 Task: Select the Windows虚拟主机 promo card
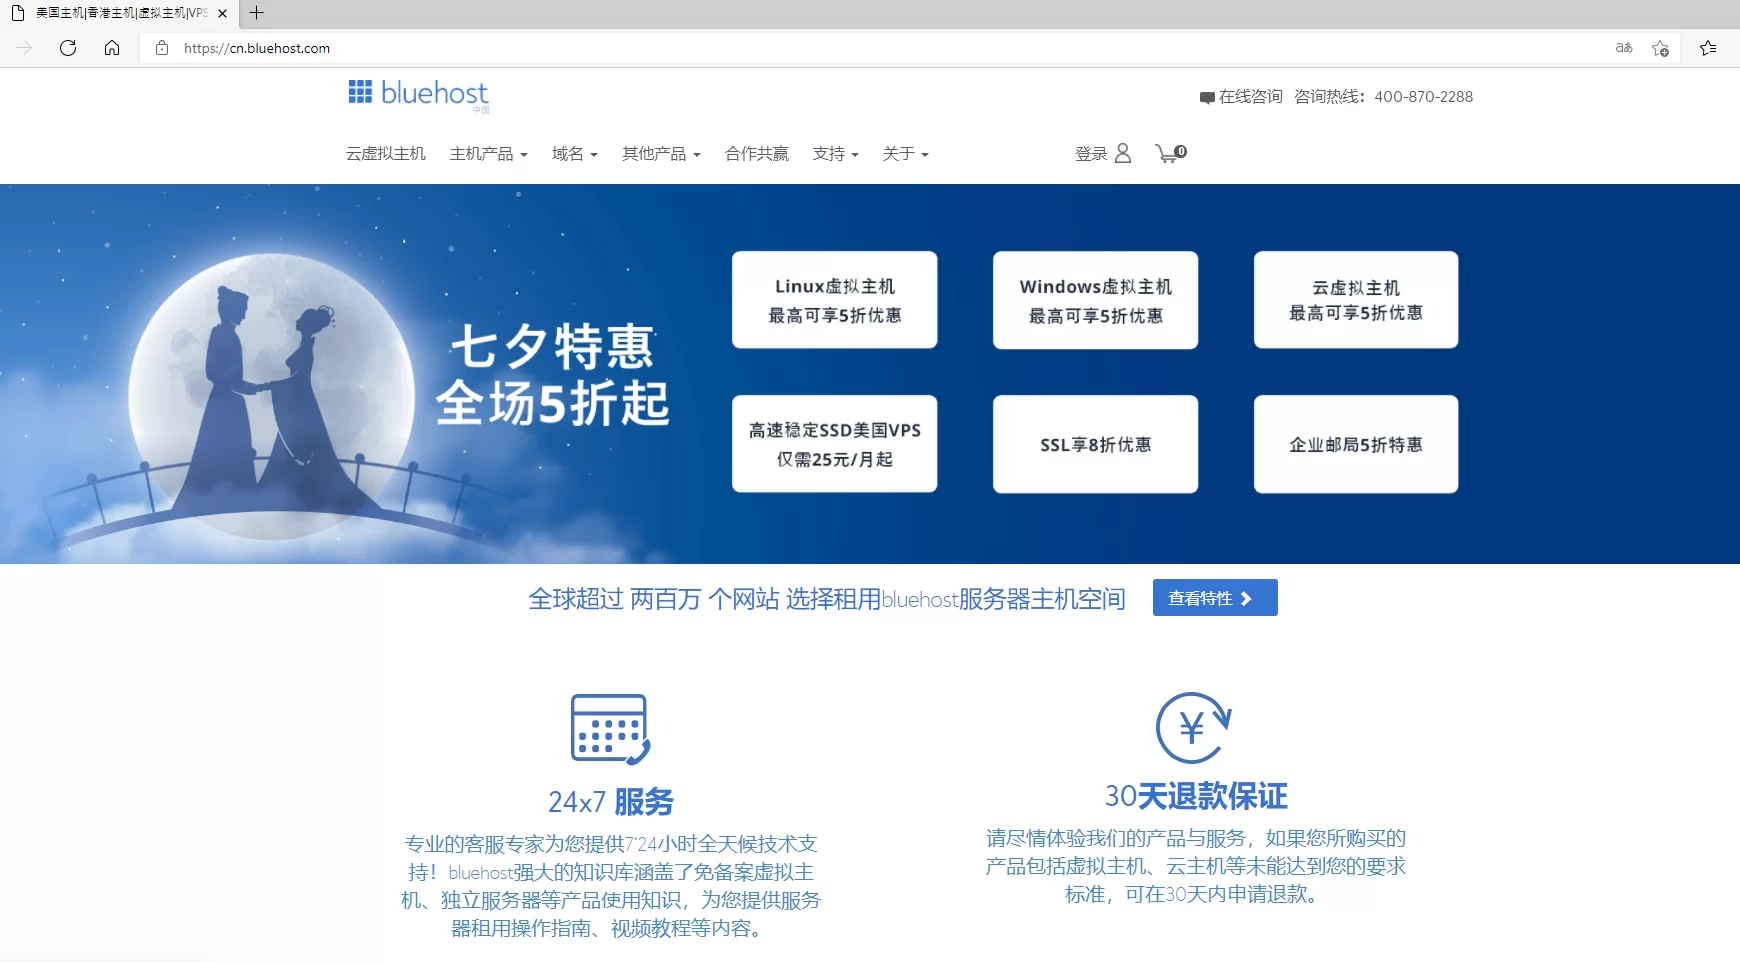pyautogui.click(x=1095, y=300)
